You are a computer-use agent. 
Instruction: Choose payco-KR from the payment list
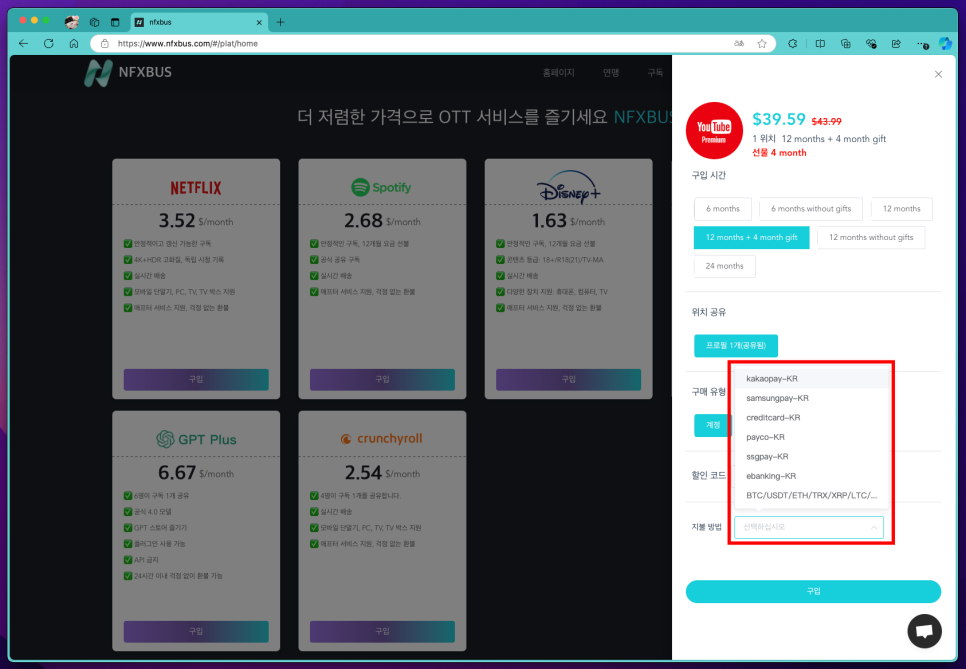click(x=811, y=437)
